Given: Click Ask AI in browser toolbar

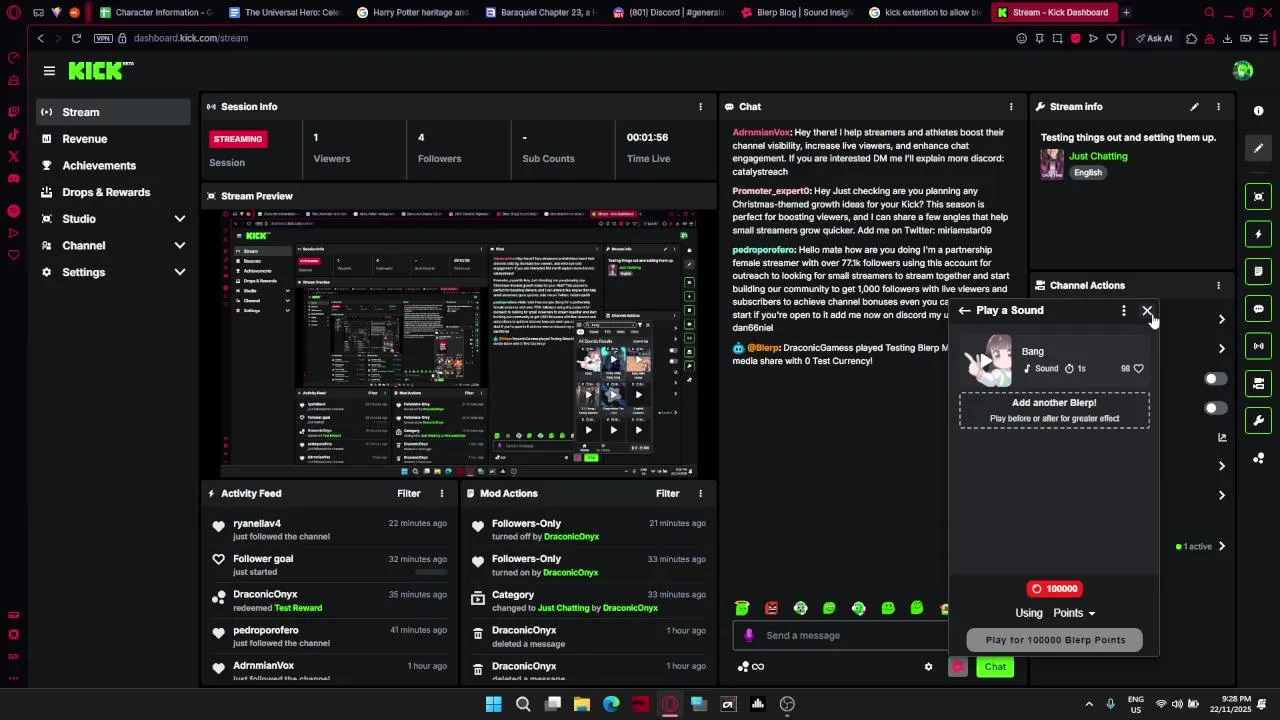Looking at the screenshot, I should pyautogui.click(x=1154, y=38).
